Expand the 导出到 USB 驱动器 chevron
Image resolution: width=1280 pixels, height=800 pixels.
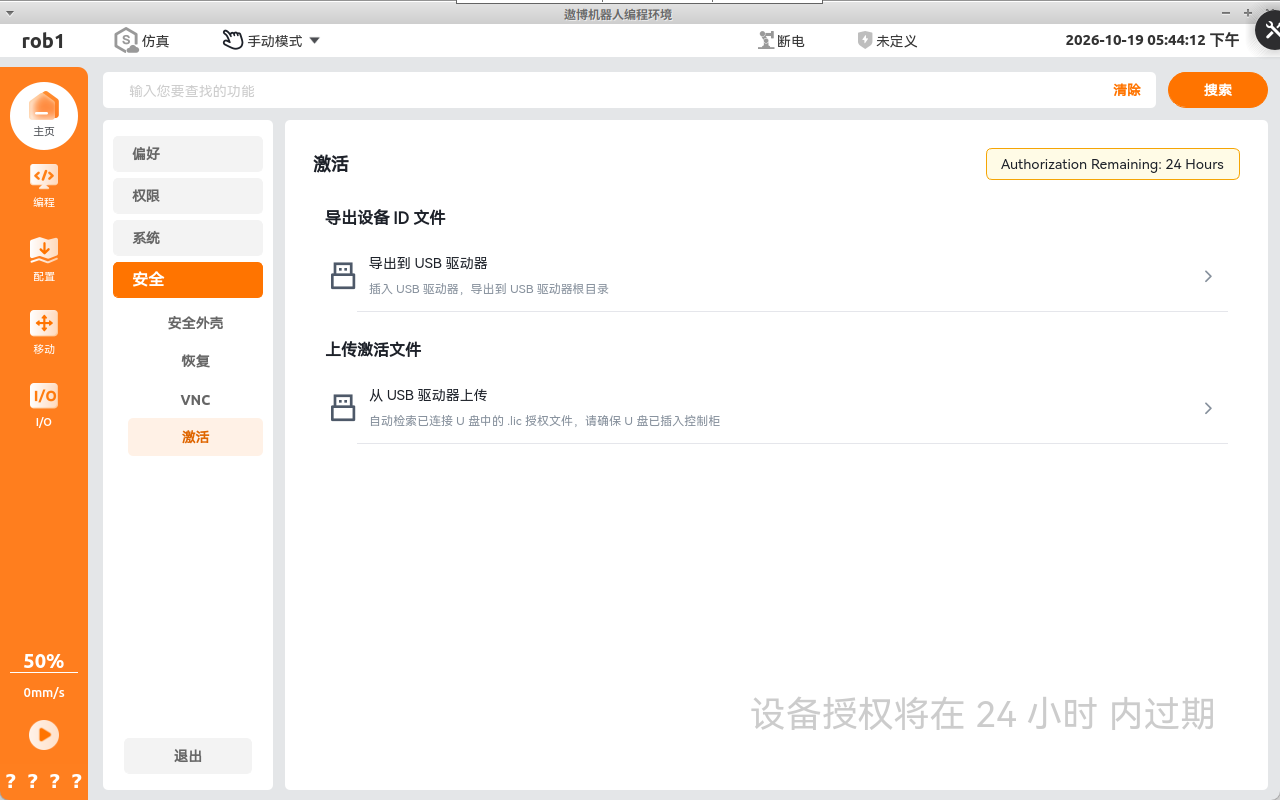(1208, 276)
